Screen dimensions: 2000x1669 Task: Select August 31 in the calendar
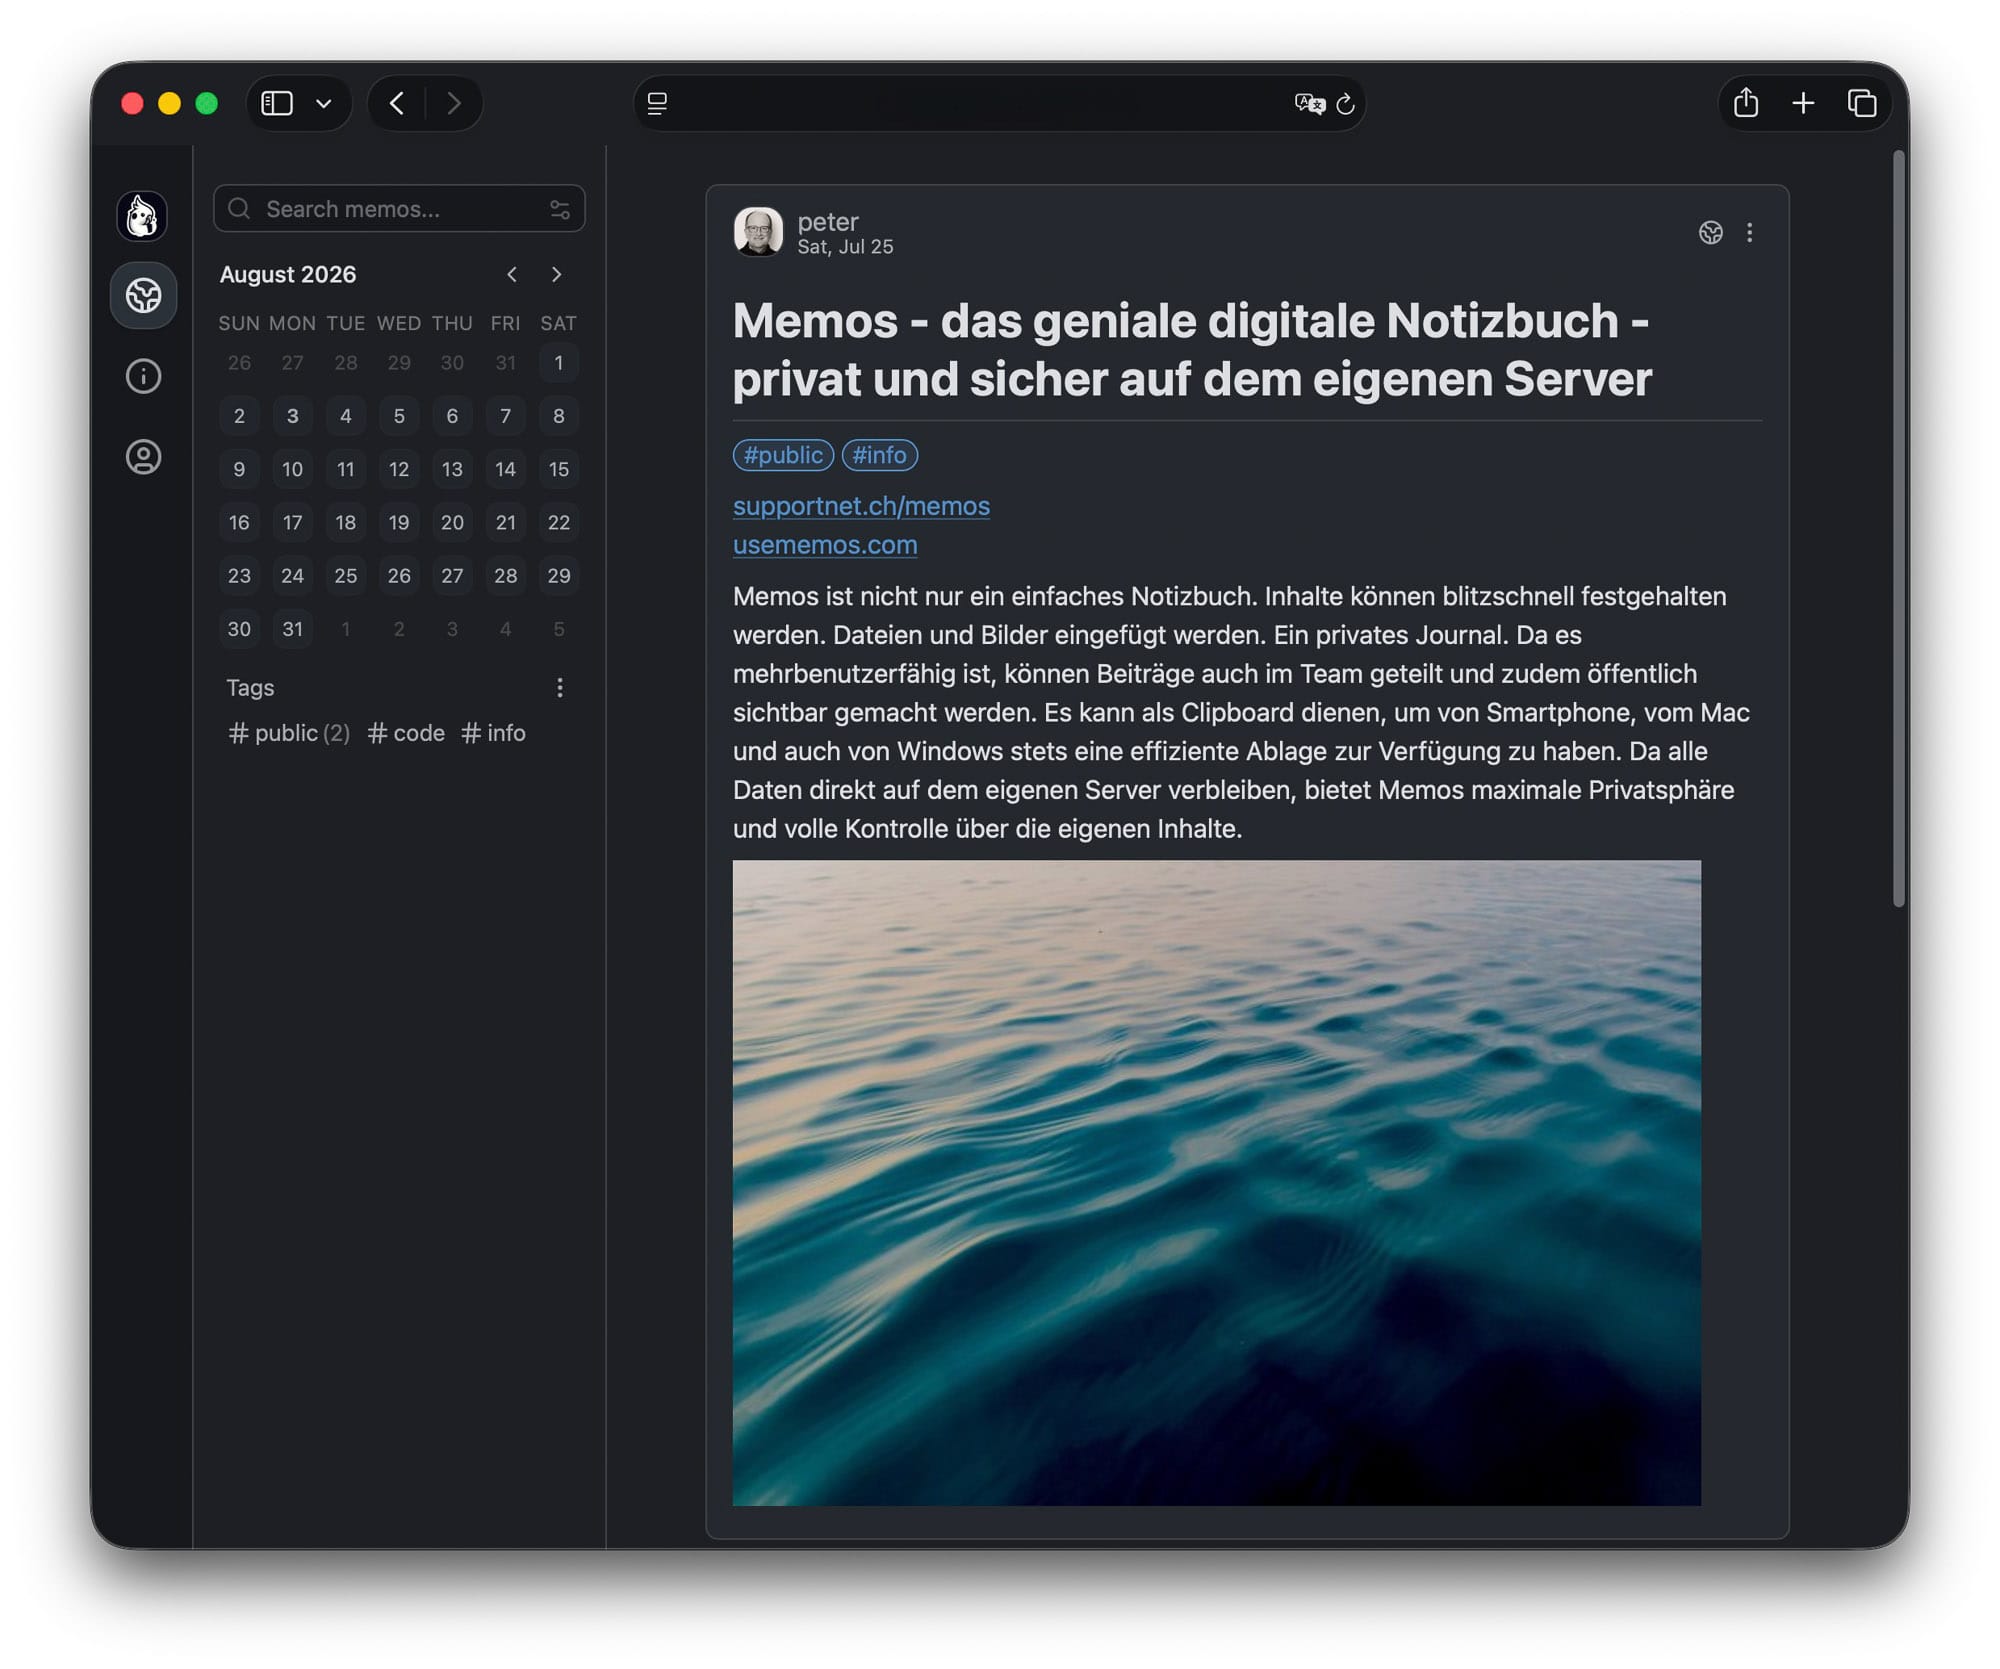coord(292,629)
